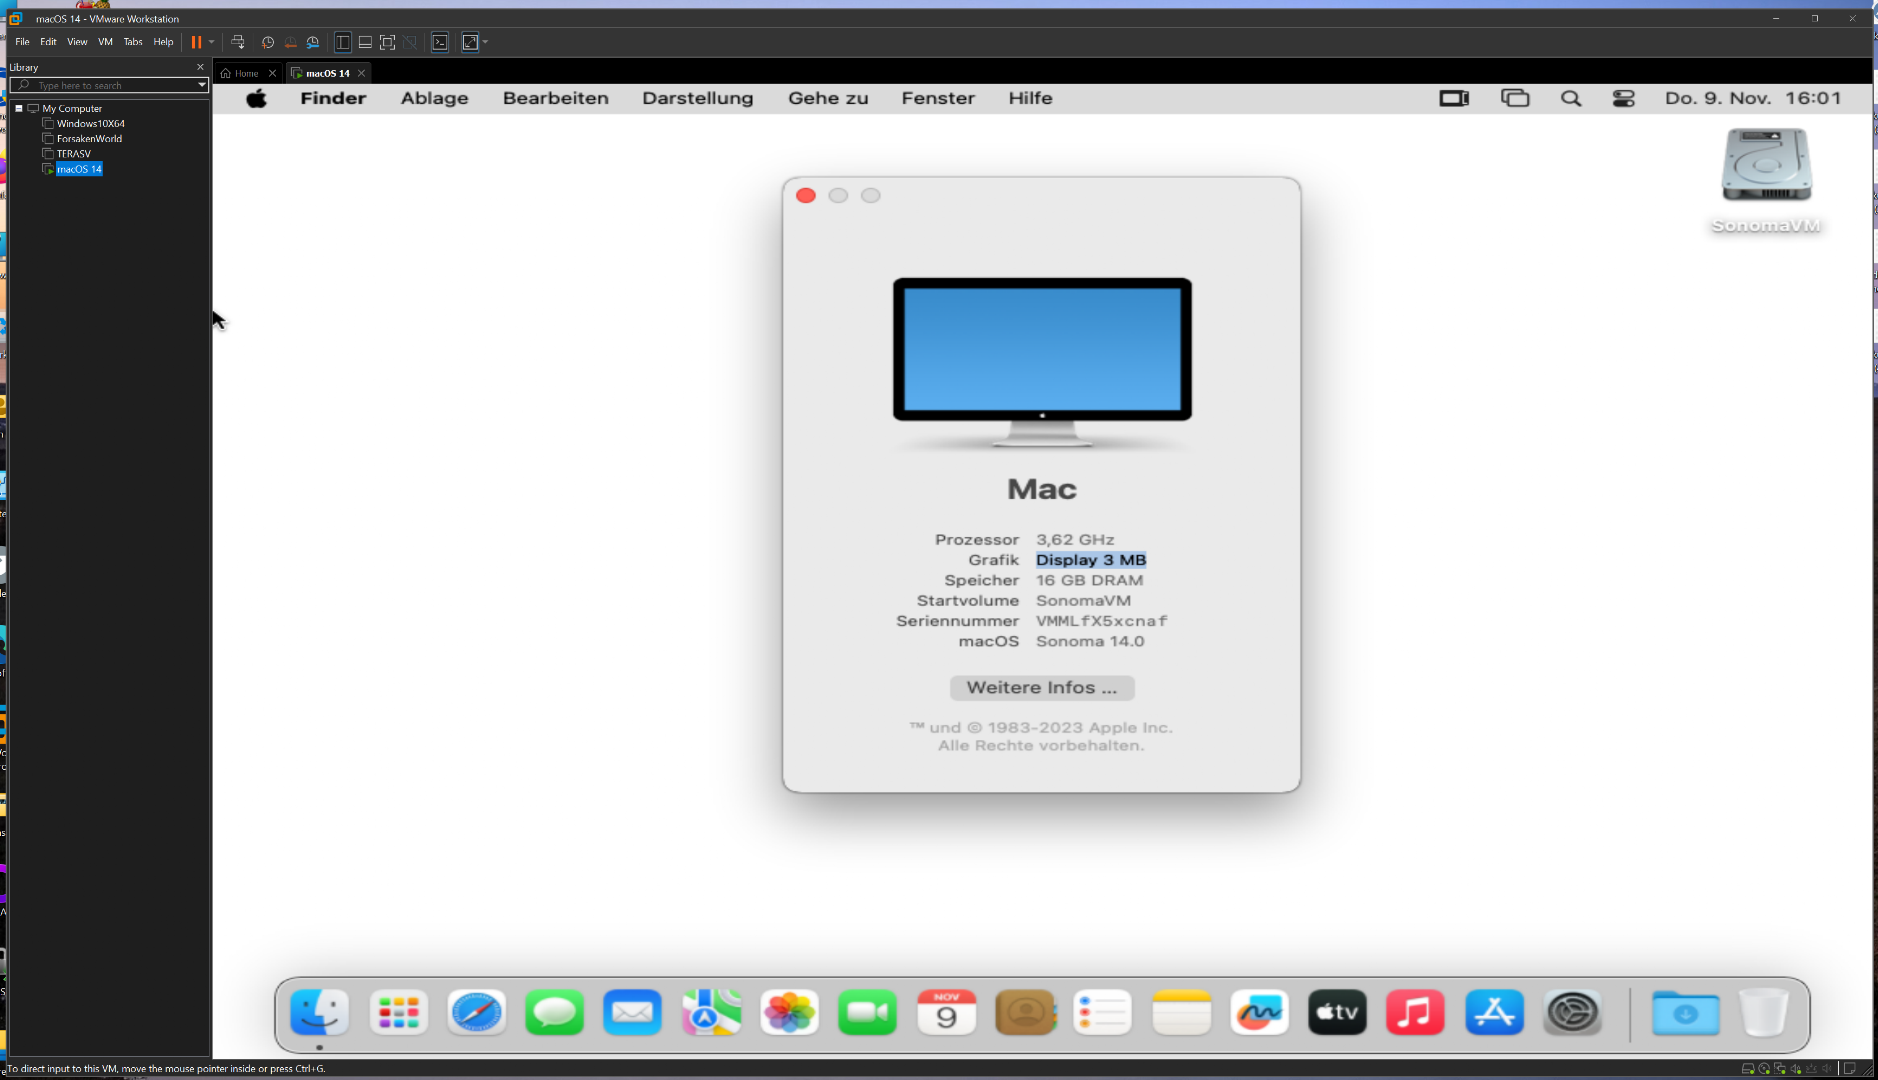Close the Library panel
Image resolution: width=1878 pixels, height=1080 pixels.
(x=200, y=67)
